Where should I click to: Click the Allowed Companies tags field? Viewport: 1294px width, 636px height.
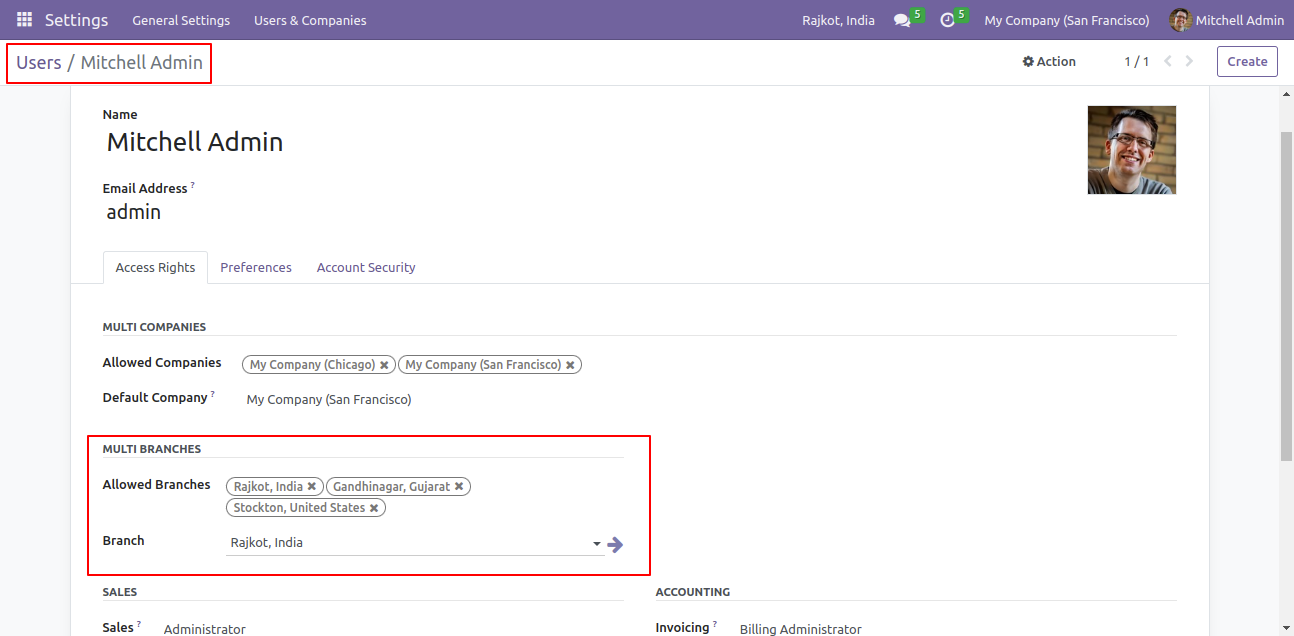coord(410,365)
